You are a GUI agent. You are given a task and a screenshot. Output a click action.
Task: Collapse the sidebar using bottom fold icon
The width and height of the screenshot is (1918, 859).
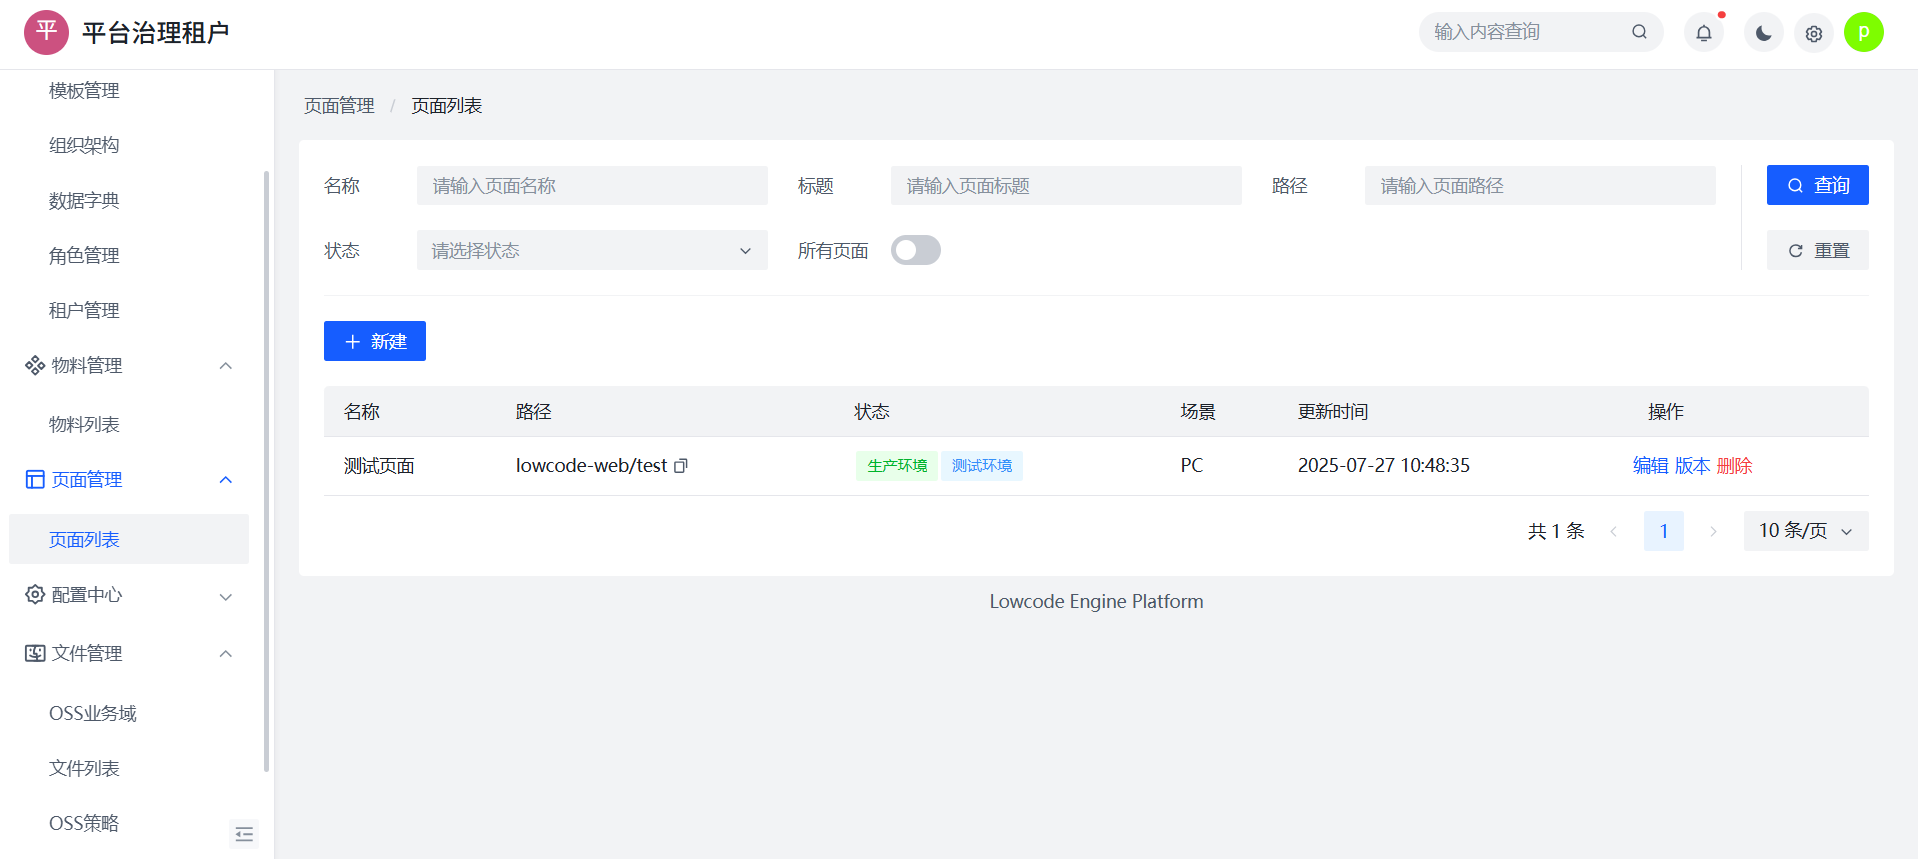coord(244,834)
